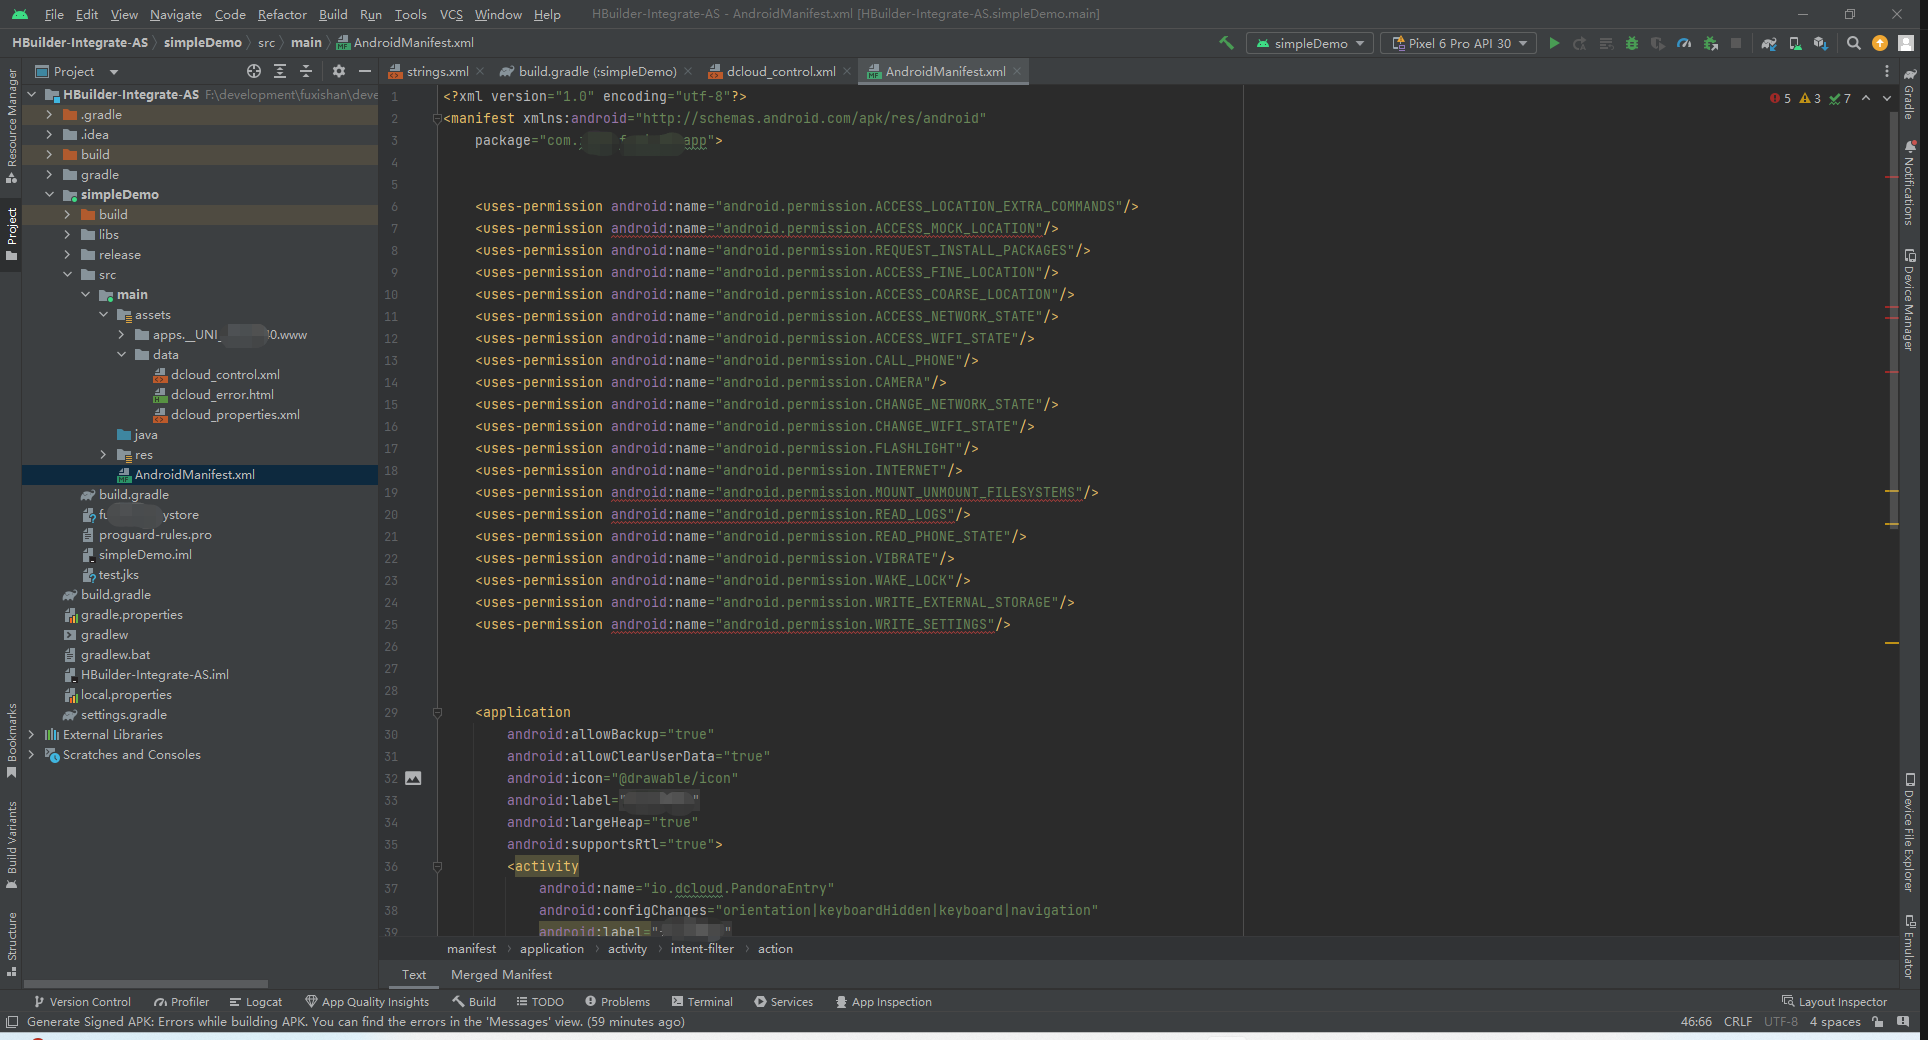Toggle the Resource Manager side panel

(12, 125)
